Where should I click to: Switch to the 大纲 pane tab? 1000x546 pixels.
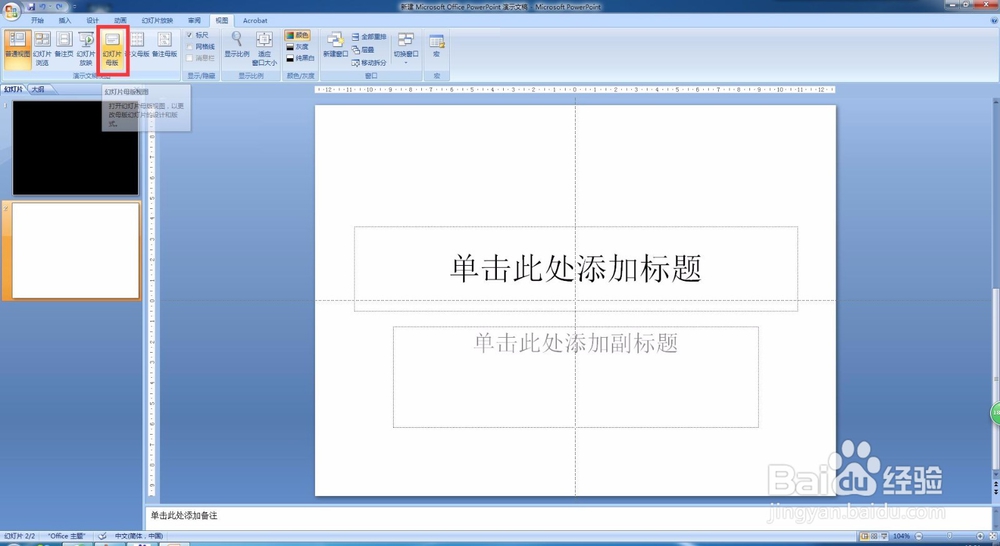point(38,89)
